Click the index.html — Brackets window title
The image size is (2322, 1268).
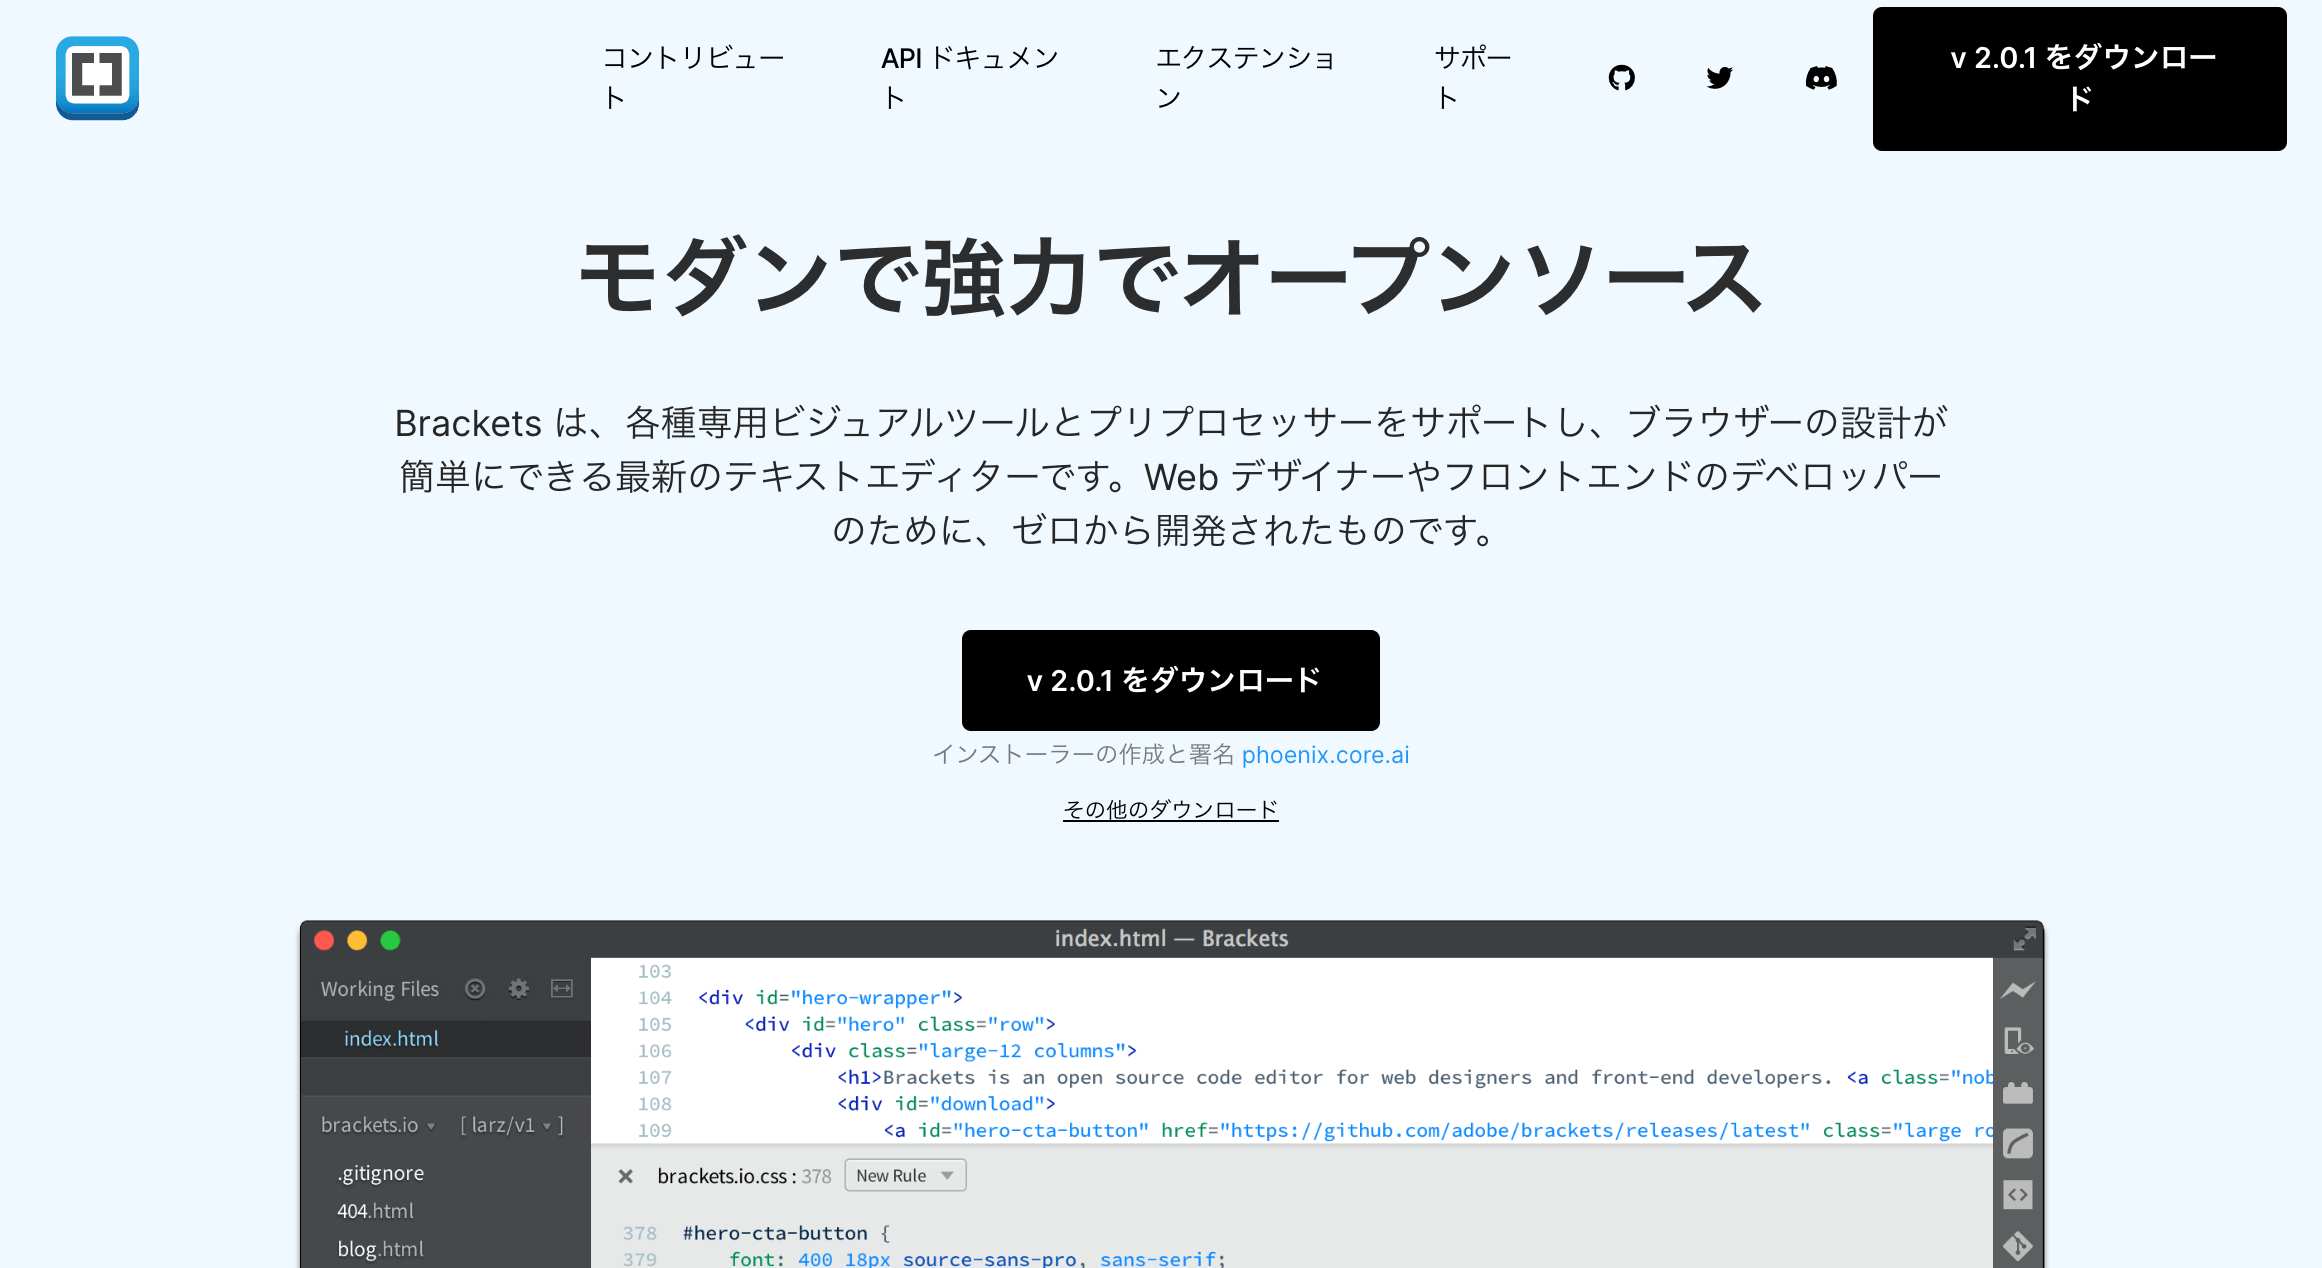1171,939
